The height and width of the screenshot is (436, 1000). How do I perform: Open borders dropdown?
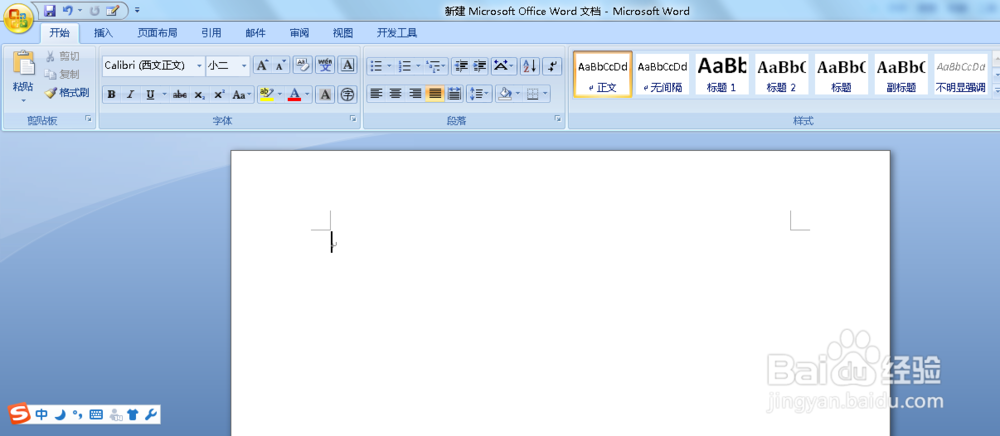(544, 94)
